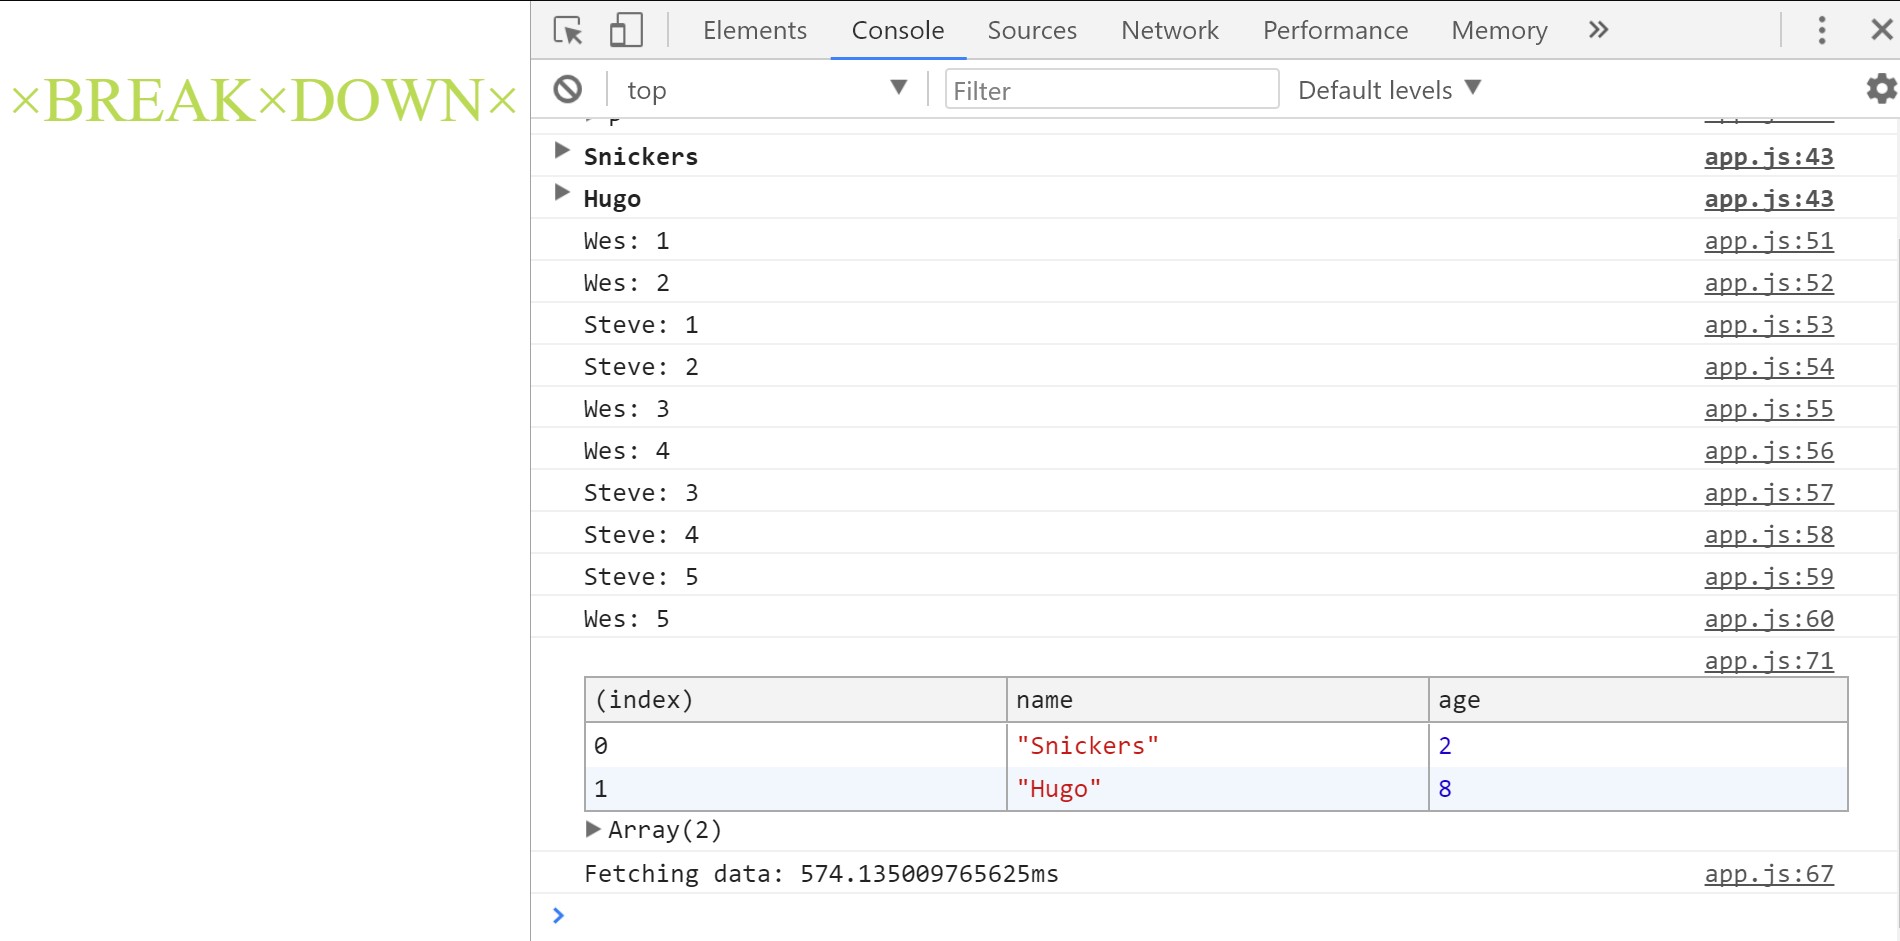
Task: Click the Wes: 4 log message
Action: [627, 451]
